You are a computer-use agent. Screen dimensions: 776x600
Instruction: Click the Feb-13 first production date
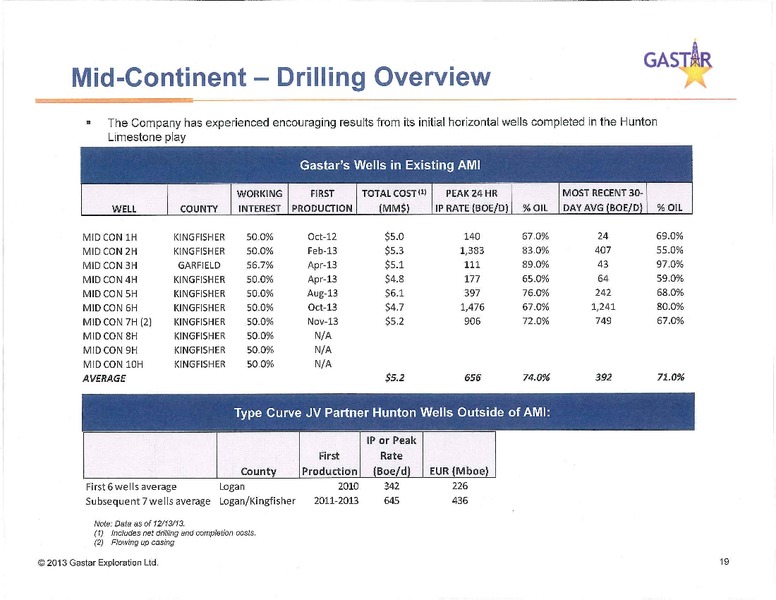[322, 251]
